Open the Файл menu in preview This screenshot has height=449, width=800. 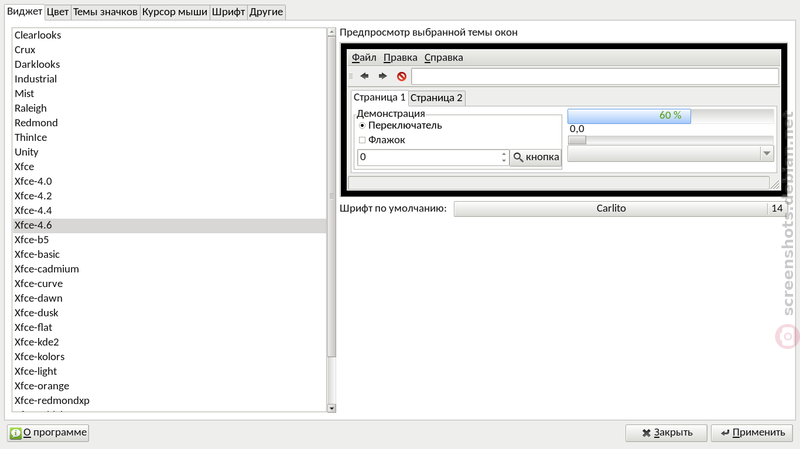click(364, 58)
